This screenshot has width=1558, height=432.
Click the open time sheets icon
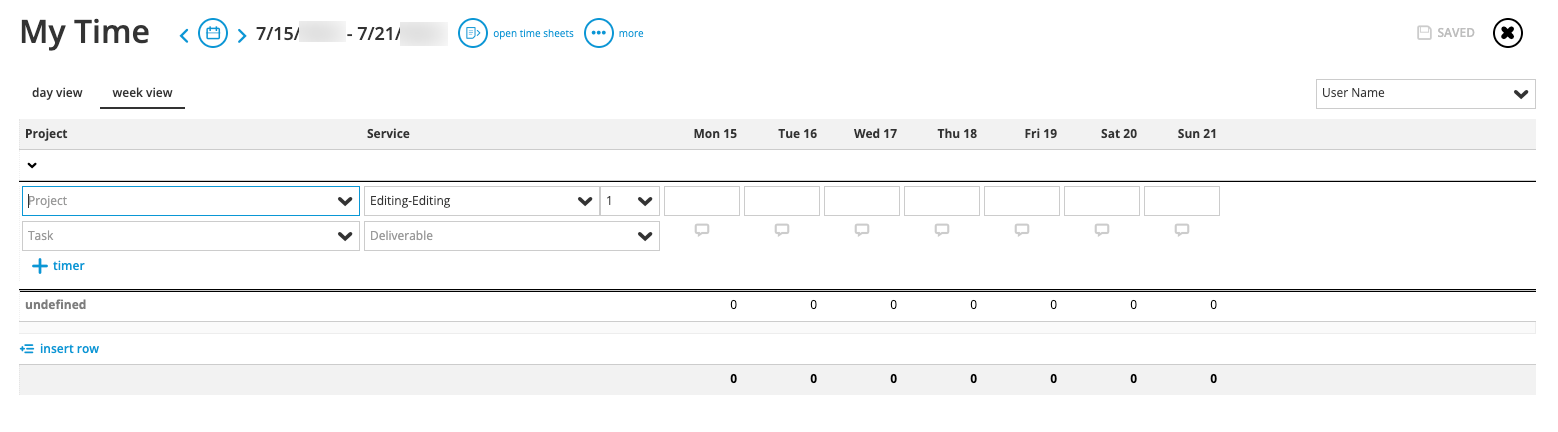pyautogui.click(x=473, y=33)
